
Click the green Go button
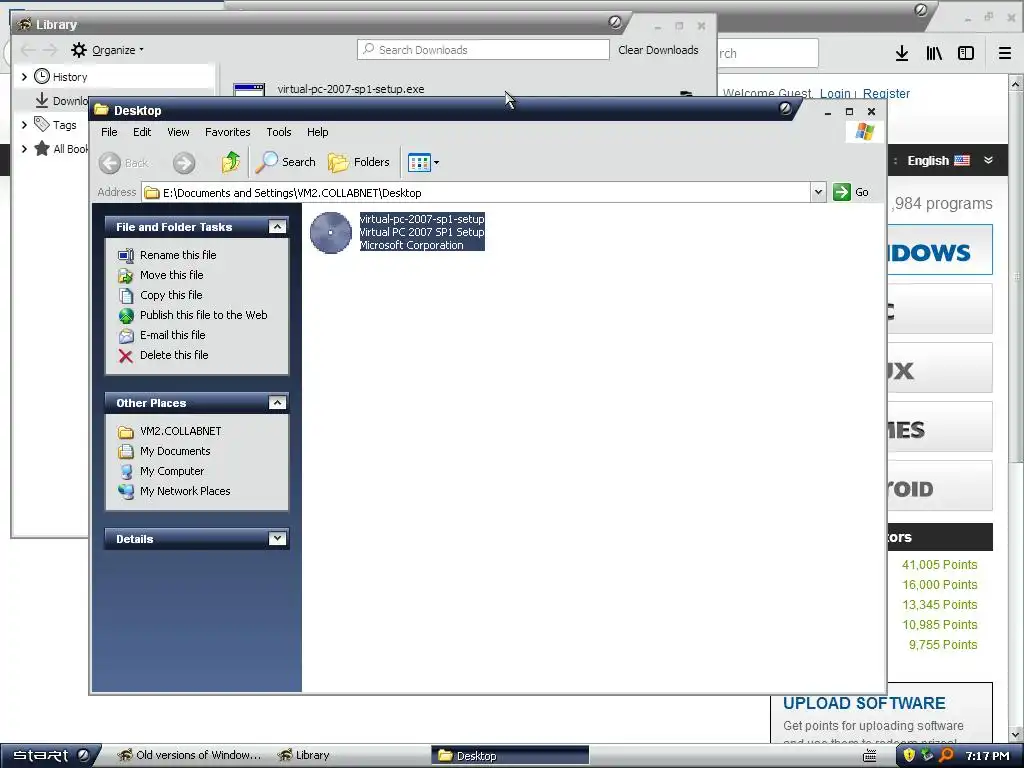[851, 192]
